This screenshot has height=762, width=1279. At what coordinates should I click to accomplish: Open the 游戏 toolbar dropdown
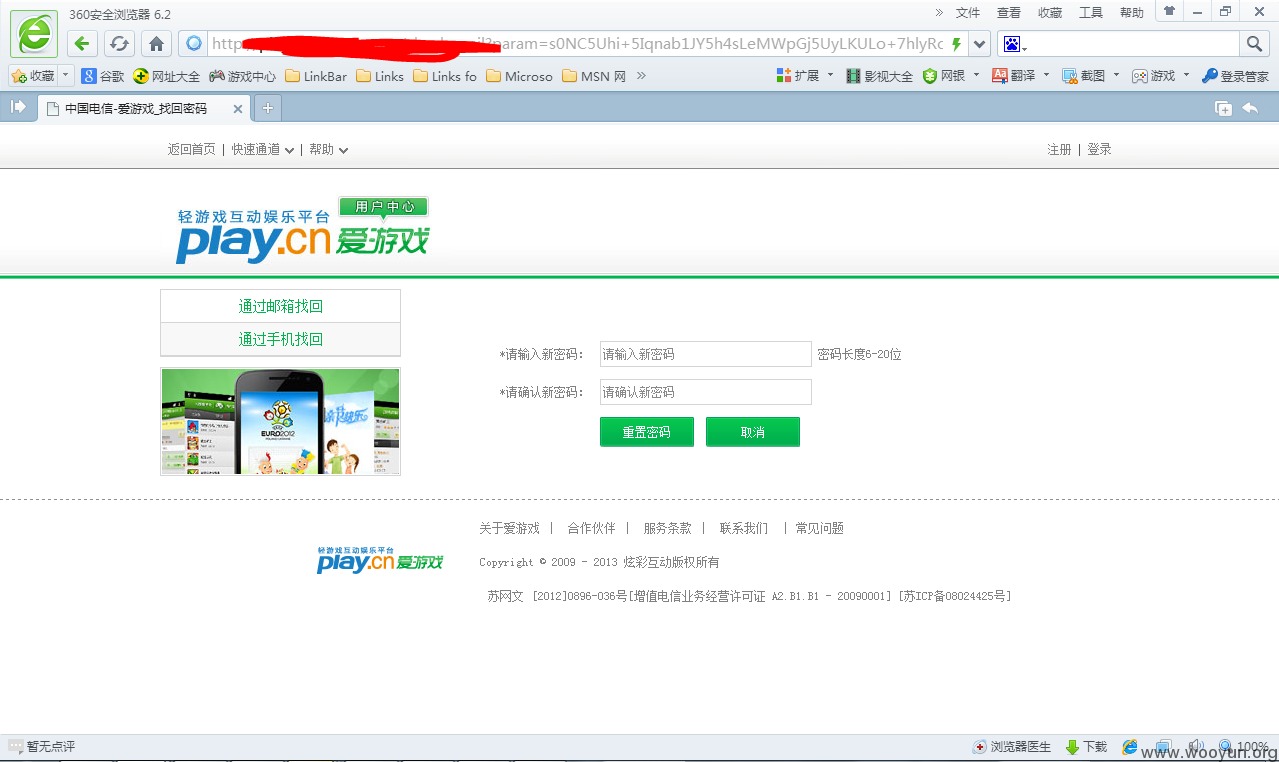point(1161,76)
